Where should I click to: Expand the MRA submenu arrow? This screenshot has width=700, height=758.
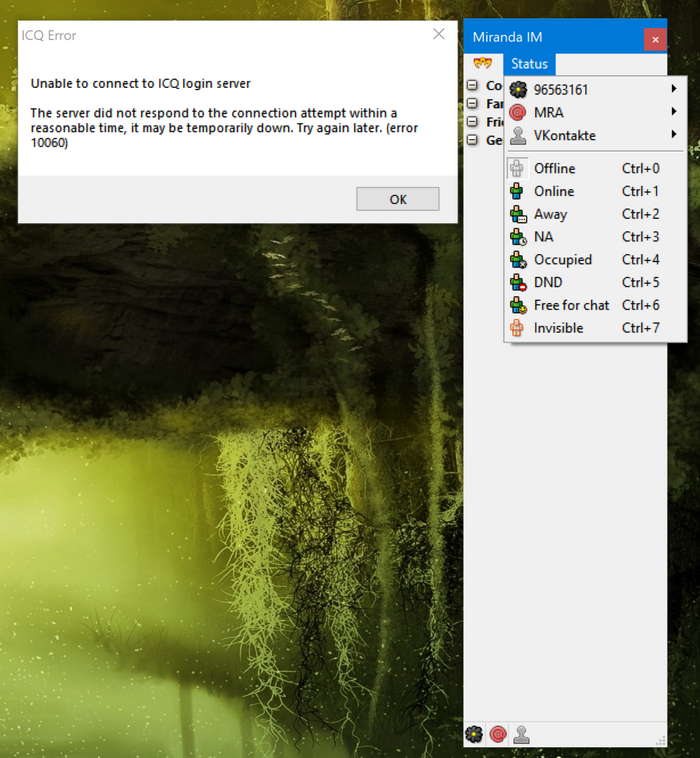(674, 112)
